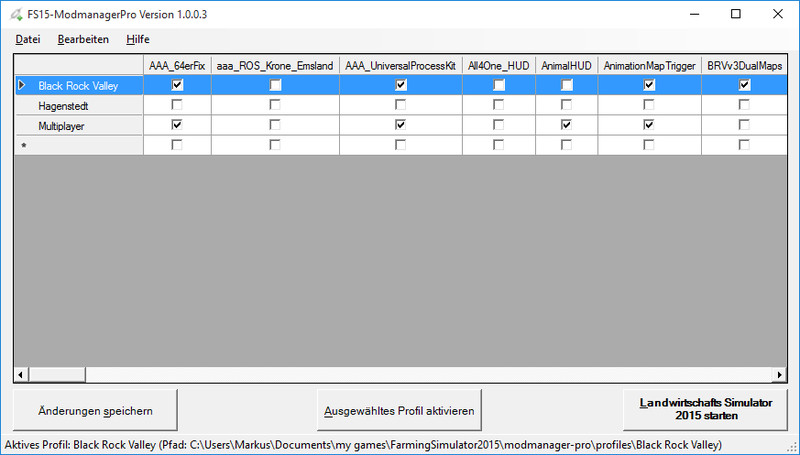Viewport: 800px width, 455px height.
Task: Open the Hilfe menu
Action: (x=138, y=39)
